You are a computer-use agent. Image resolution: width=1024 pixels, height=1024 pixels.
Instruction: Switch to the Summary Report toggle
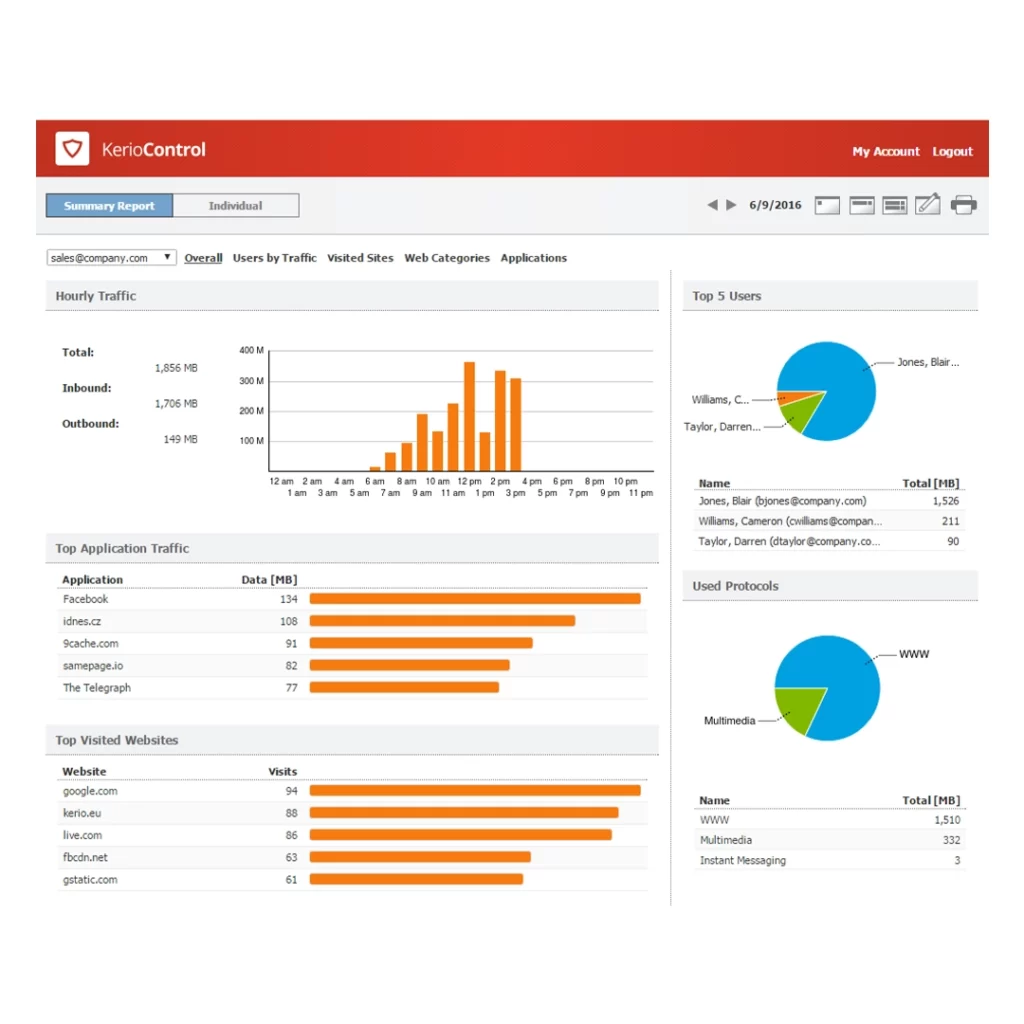[x=109, y=206]
